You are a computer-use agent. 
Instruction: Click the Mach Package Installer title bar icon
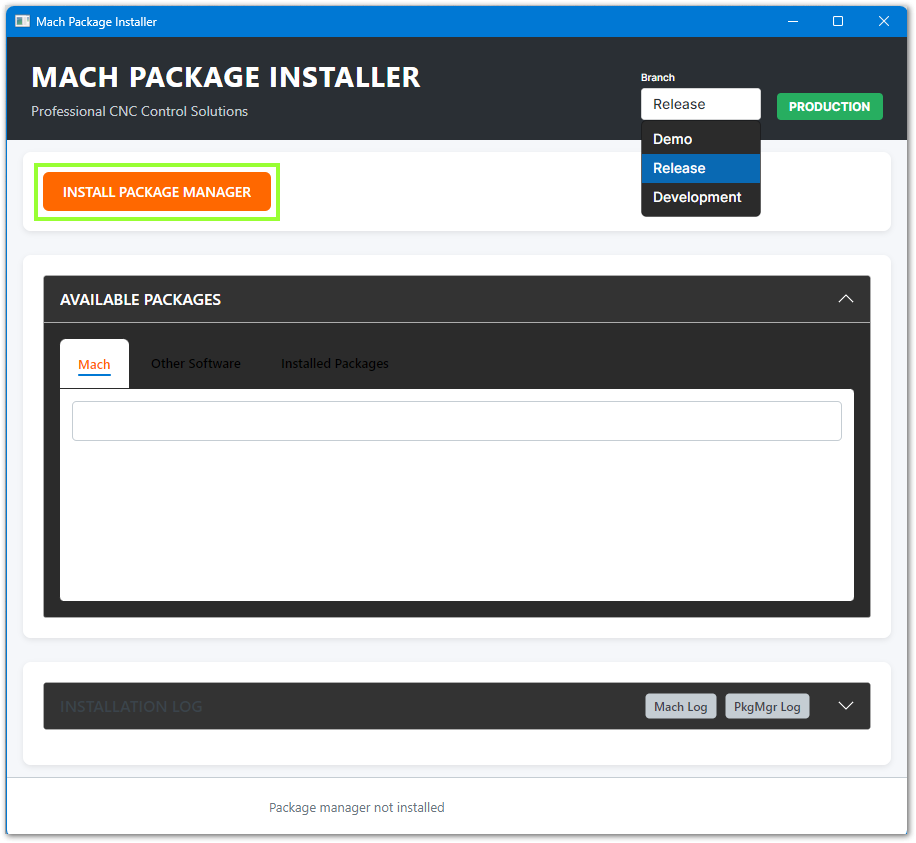[x=23, y=22]
